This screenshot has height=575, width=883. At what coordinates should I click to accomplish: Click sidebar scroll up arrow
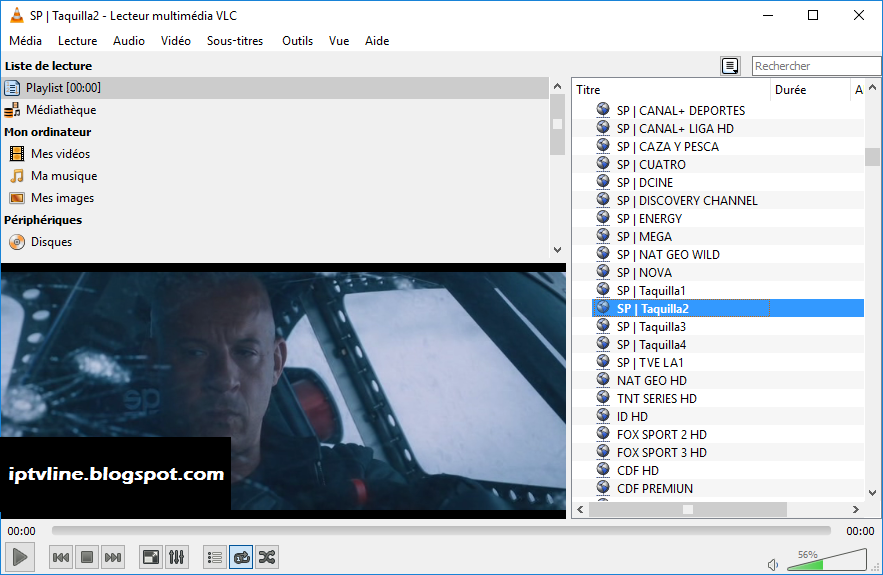(x=558, y=86)
